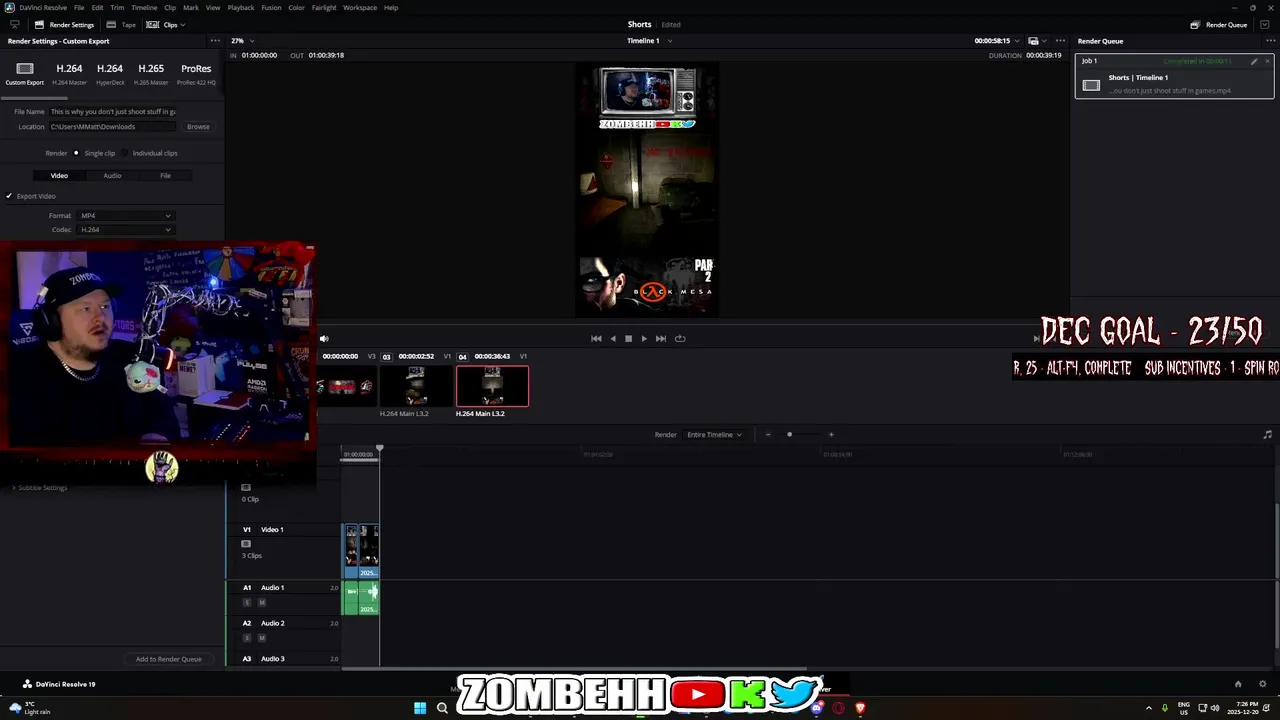This screenshot has height=720, width=1280.
Task: Open viewer options three-dot menu
Action: tap(1061, 41)
